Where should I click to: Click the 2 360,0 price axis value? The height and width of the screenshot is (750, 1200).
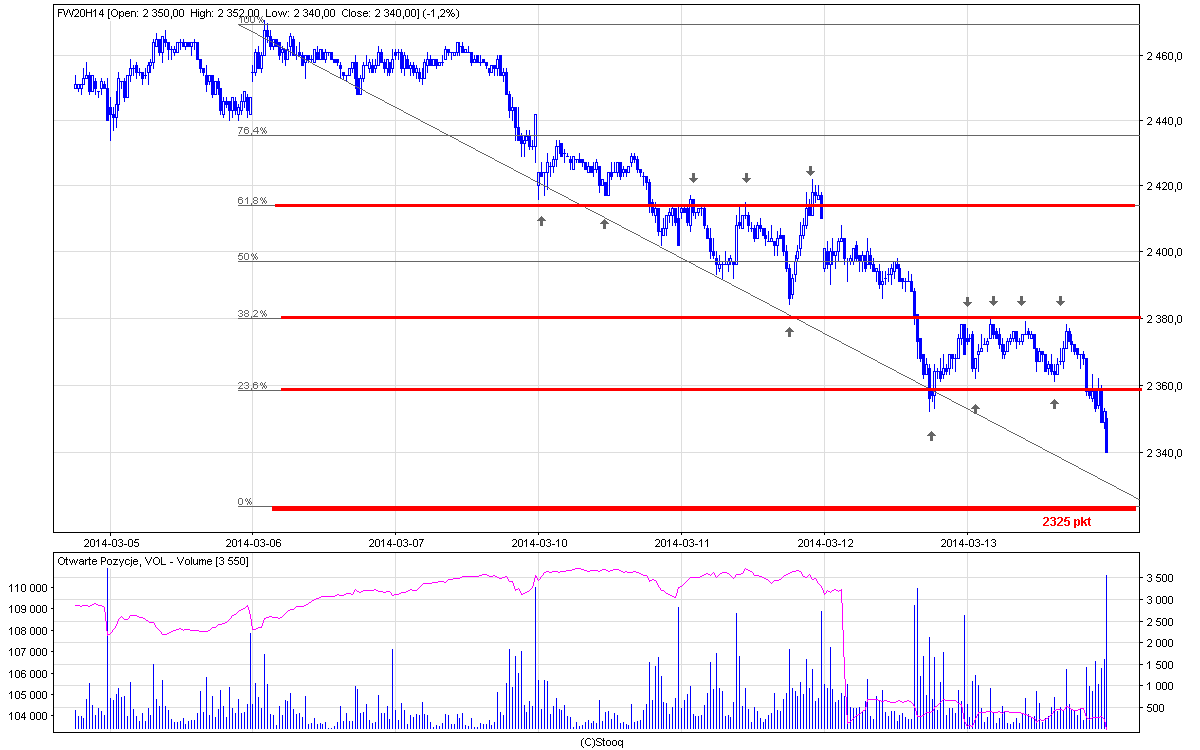point(1166,386)
